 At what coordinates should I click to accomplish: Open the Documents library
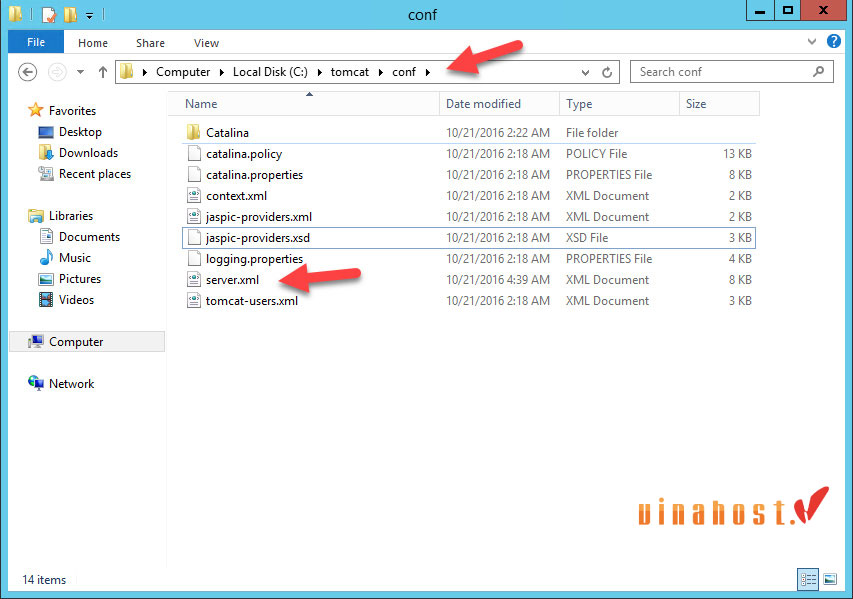pyautogui.click(x=89, y=237)
